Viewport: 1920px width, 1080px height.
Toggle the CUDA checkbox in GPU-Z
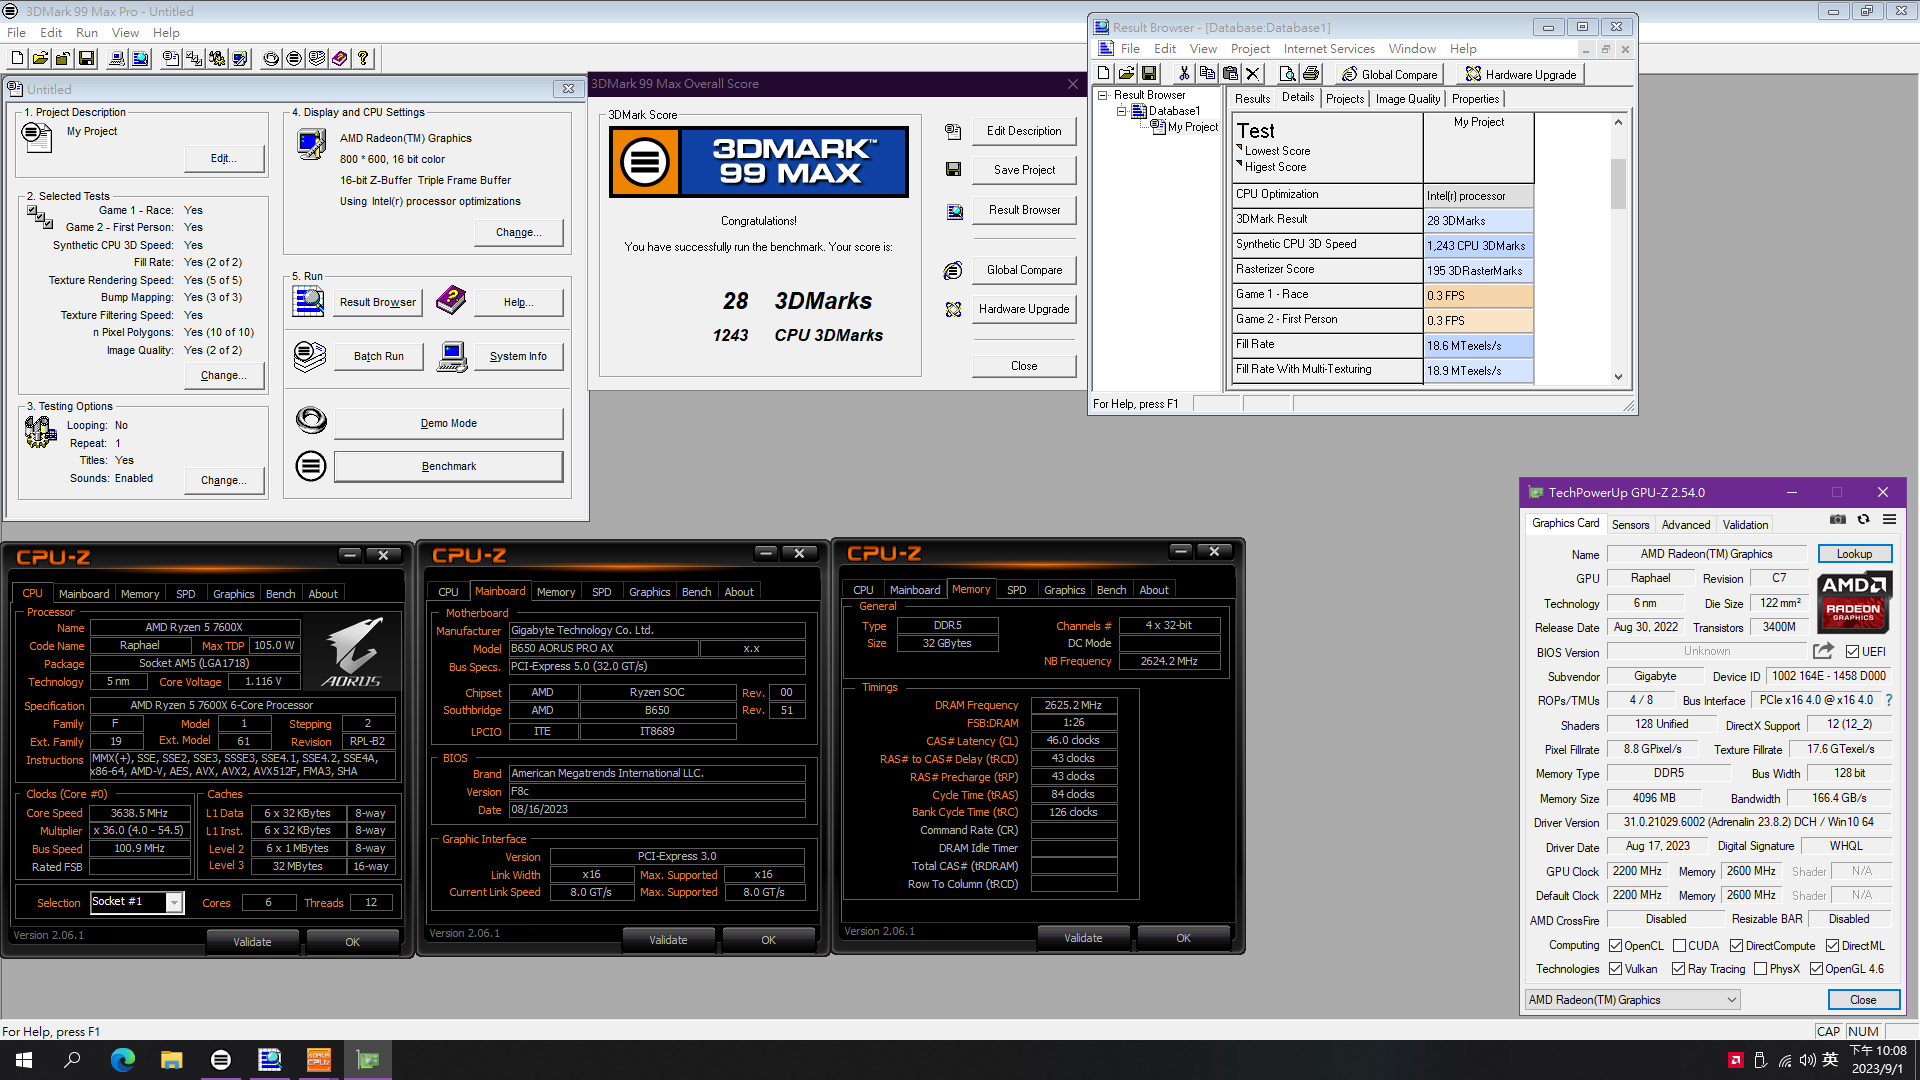(1679, 946)
